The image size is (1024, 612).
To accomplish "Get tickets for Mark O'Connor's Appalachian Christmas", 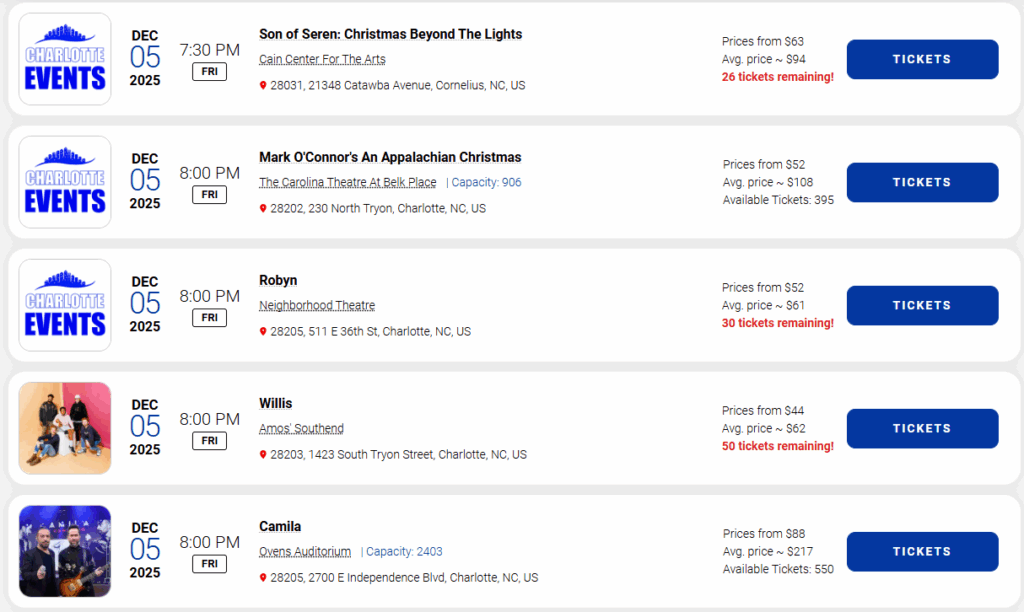I will [922, 182].
